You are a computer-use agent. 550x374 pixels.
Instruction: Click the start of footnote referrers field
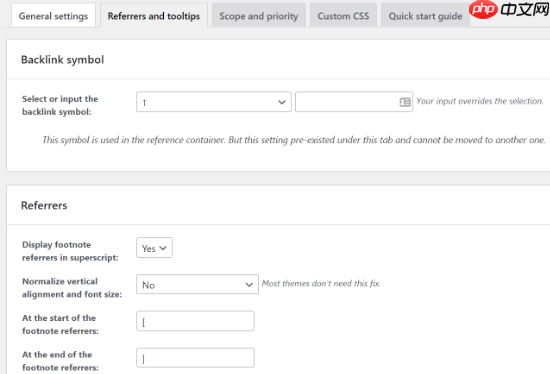coord(195,321)
